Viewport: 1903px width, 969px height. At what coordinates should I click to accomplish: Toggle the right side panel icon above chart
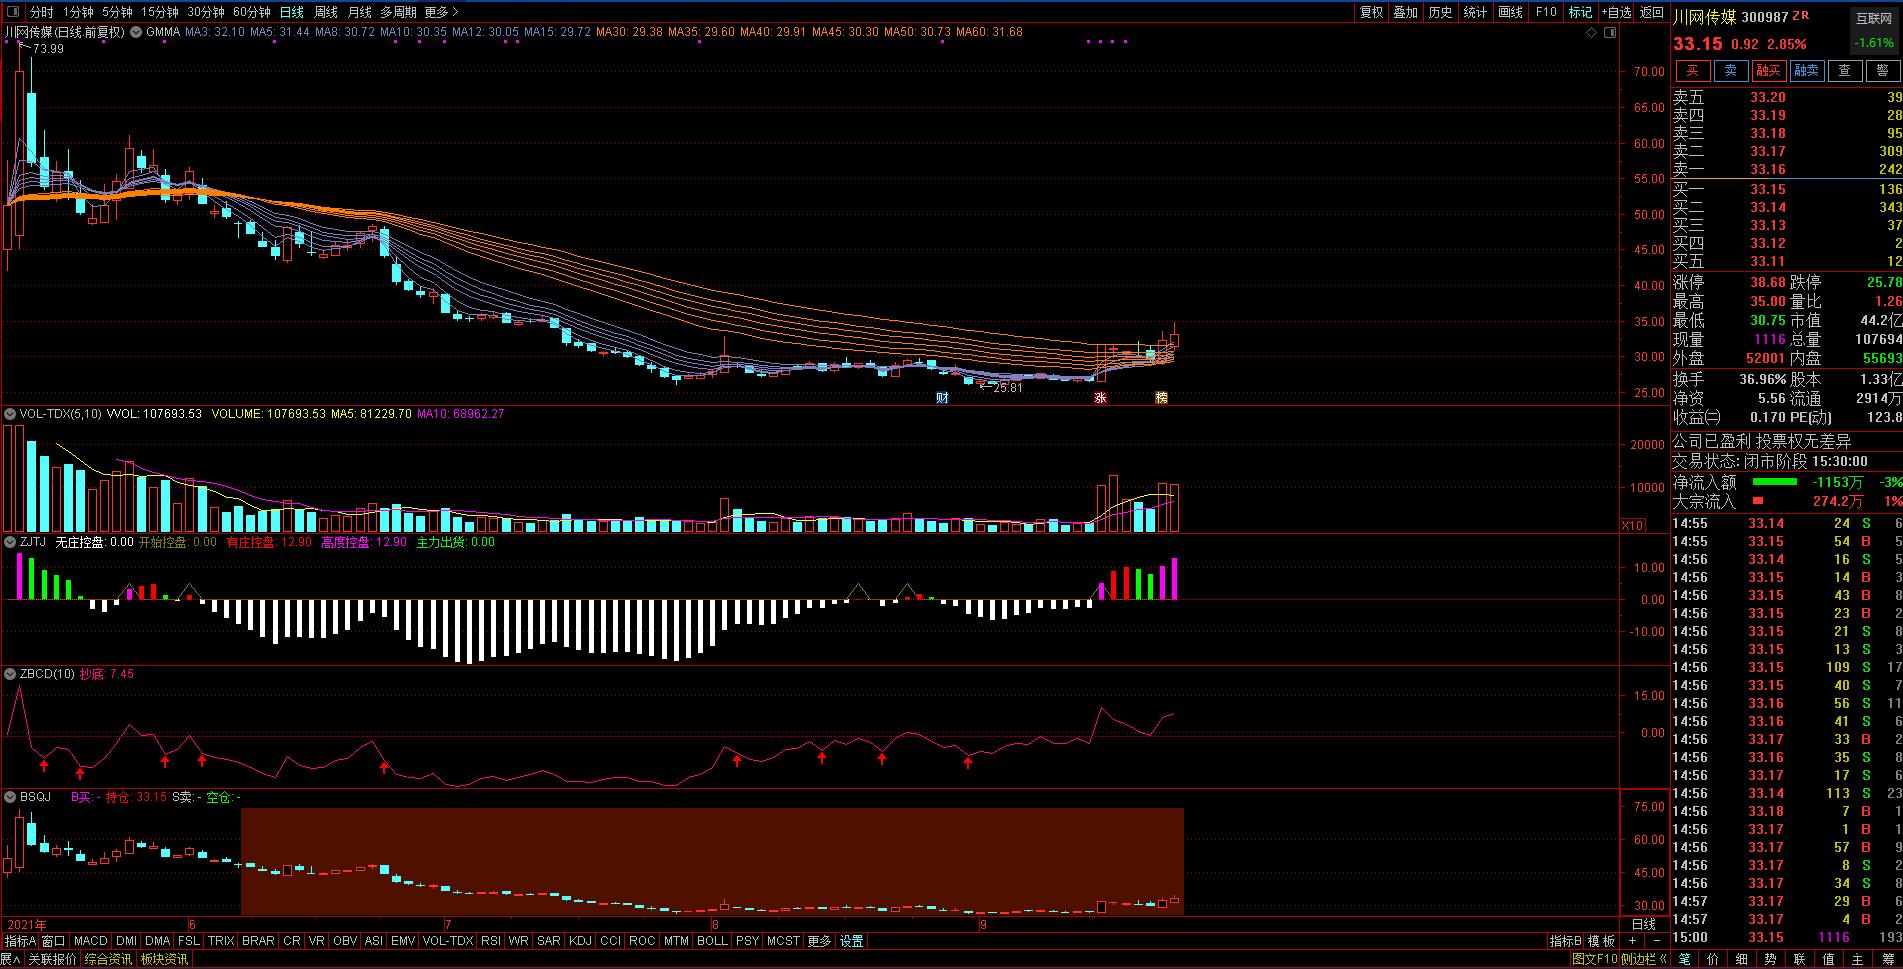(x=1609, y=32)
